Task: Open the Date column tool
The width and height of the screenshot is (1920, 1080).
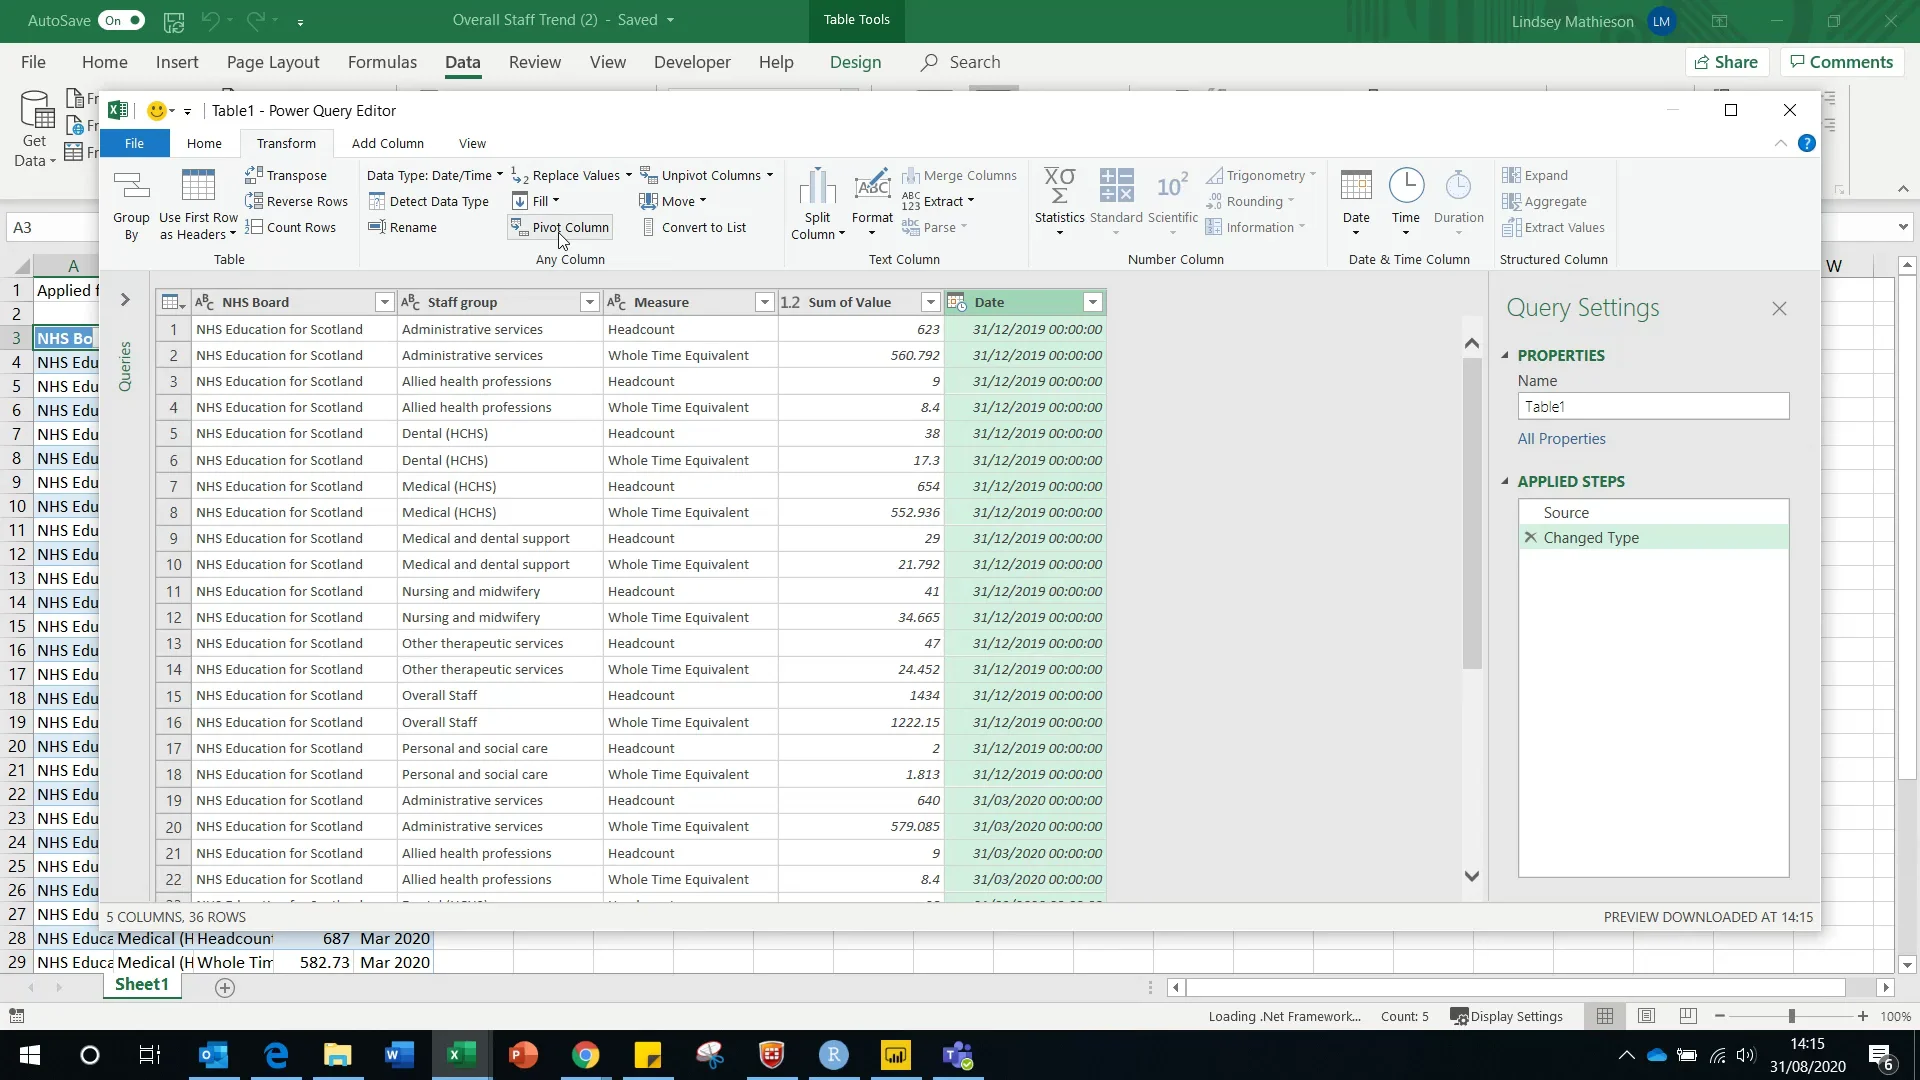Action: (x=1356, y=204)
